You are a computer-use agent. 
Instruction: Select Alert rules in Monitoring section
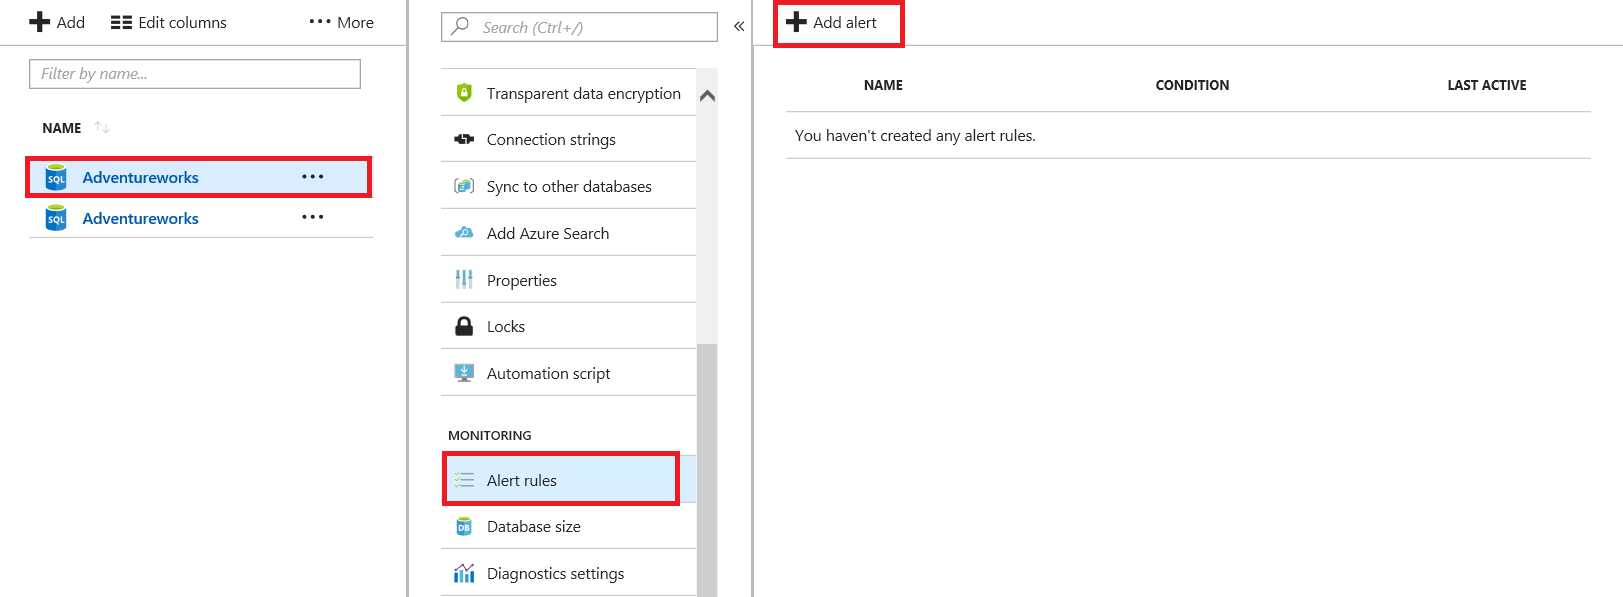(x=522, y=480)
